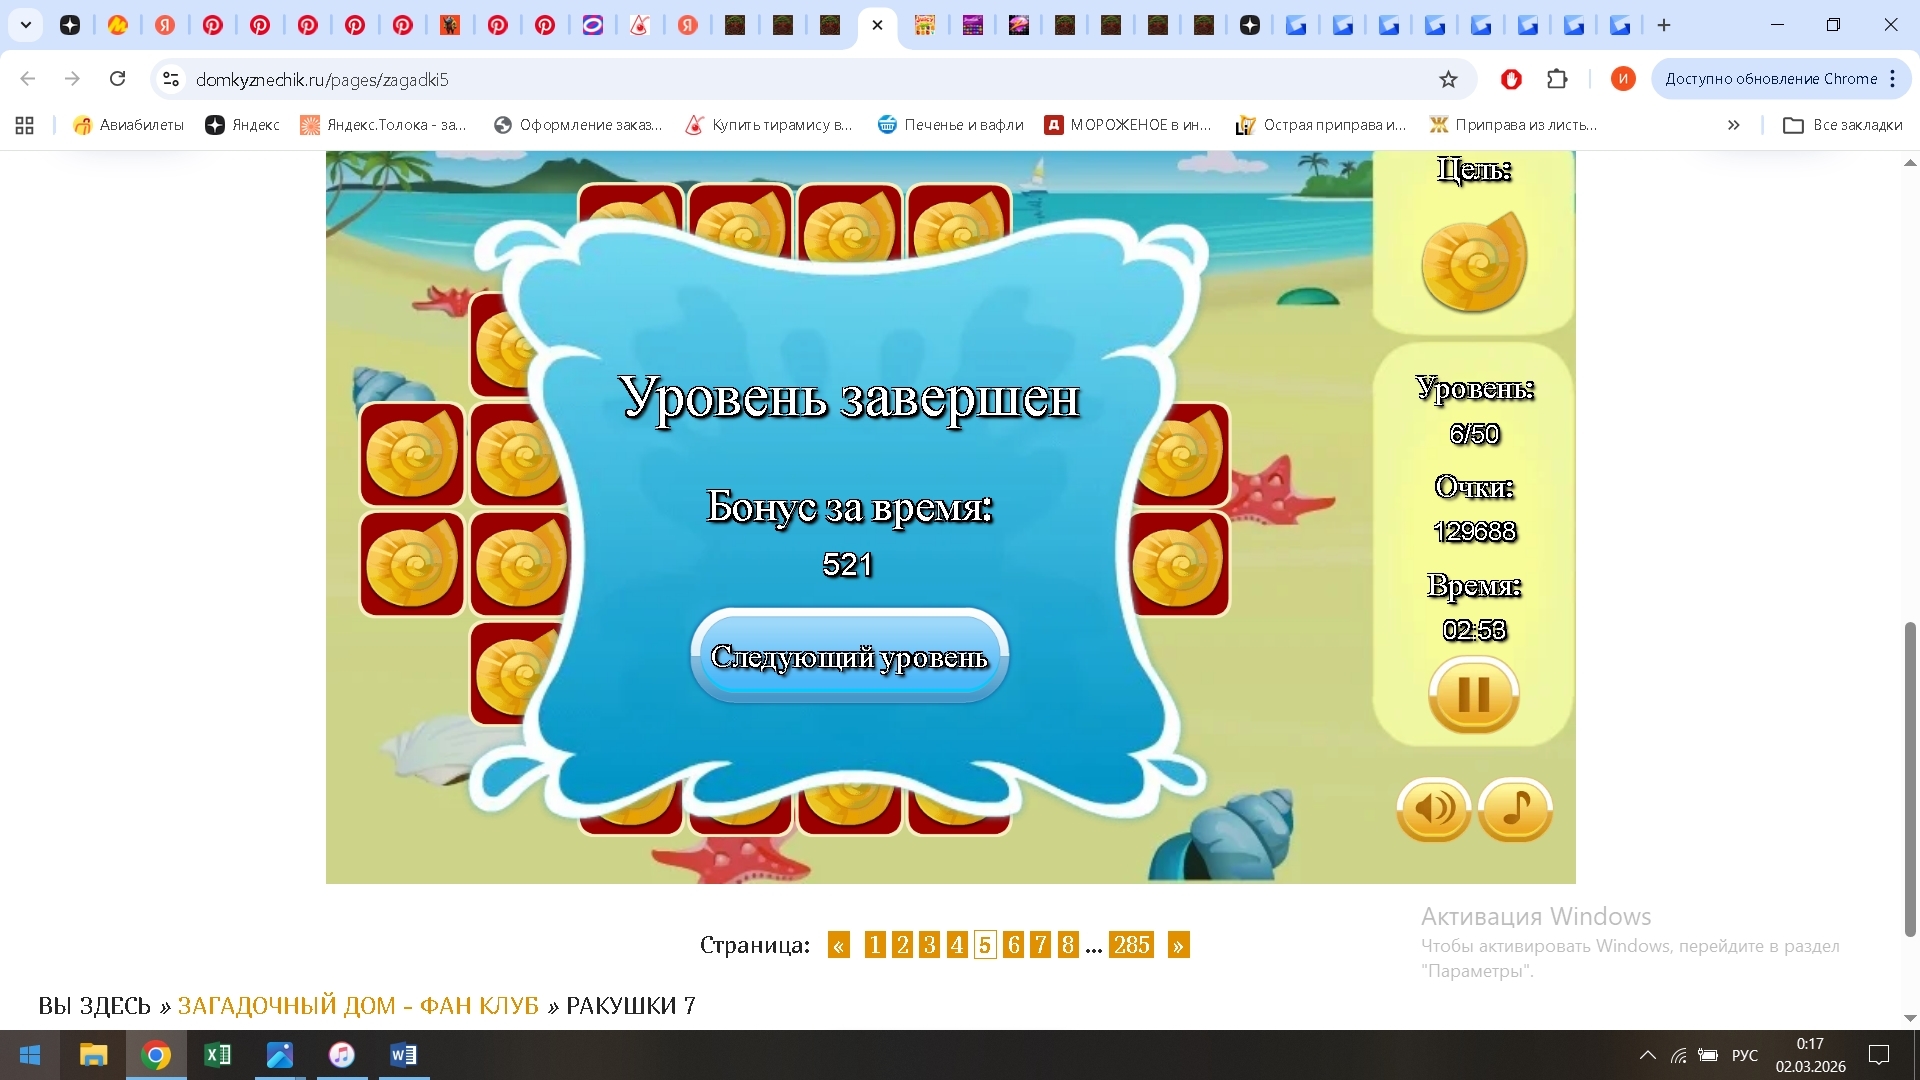
Task: Open the Печенье и вафли bookmark
Action: point(949,125)
